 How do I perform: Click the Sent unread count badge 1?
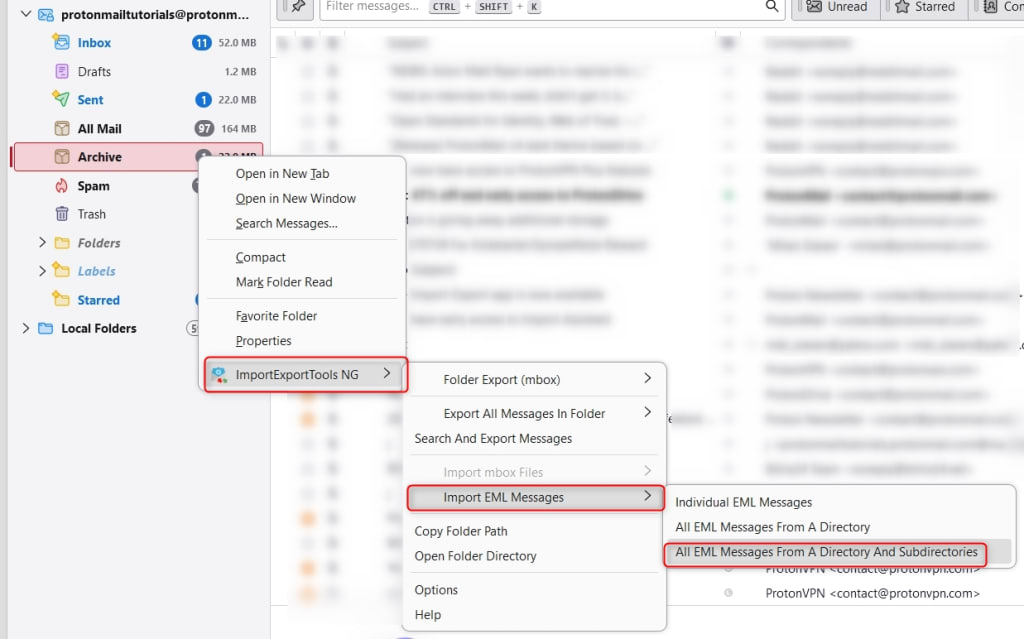(x=203, y=100)
